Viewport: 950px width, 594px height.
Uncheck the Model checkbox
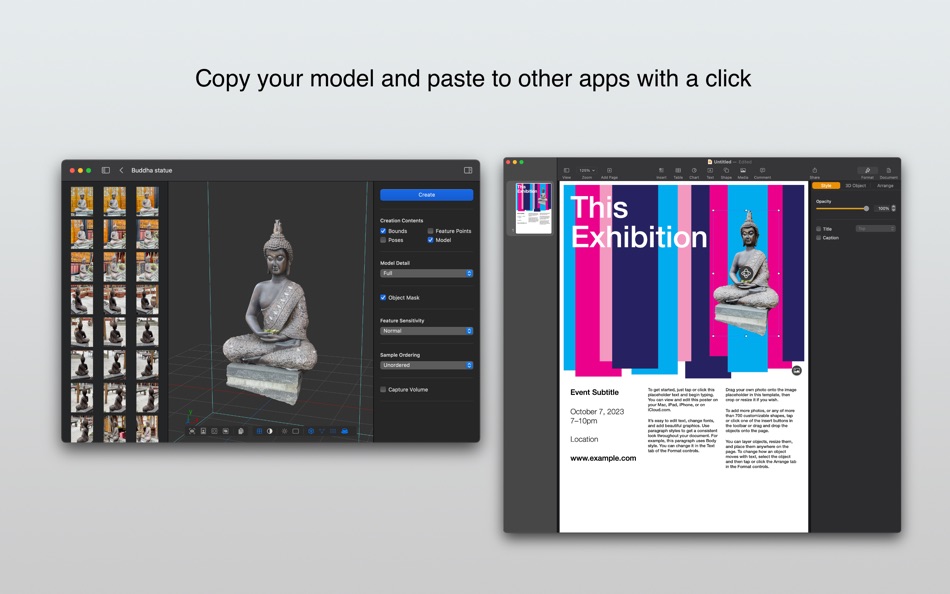(430, 240)
